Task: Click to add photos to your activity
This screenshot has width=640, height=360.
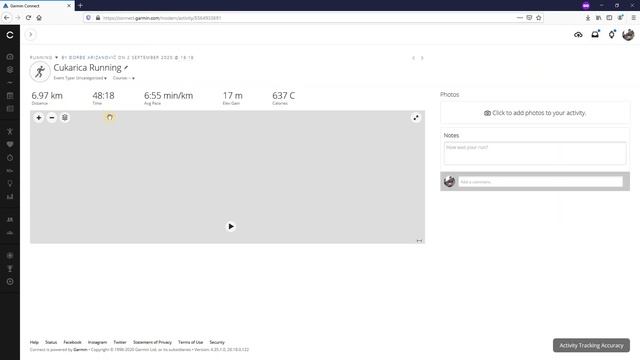Action: tap(535, 113)
